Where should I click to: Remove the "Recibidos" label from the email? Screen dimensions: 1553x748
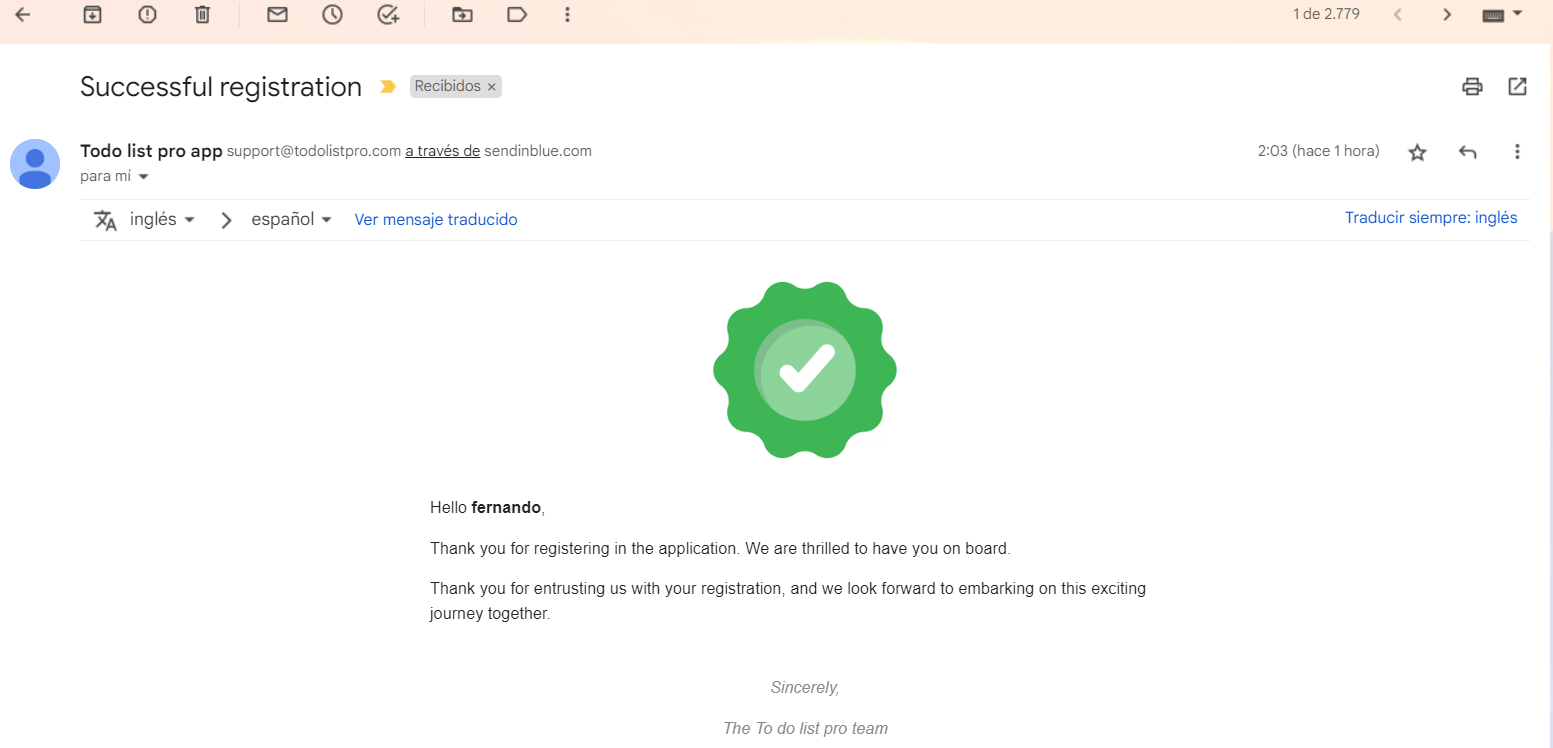pyautogui.click(x=491, y=87)
